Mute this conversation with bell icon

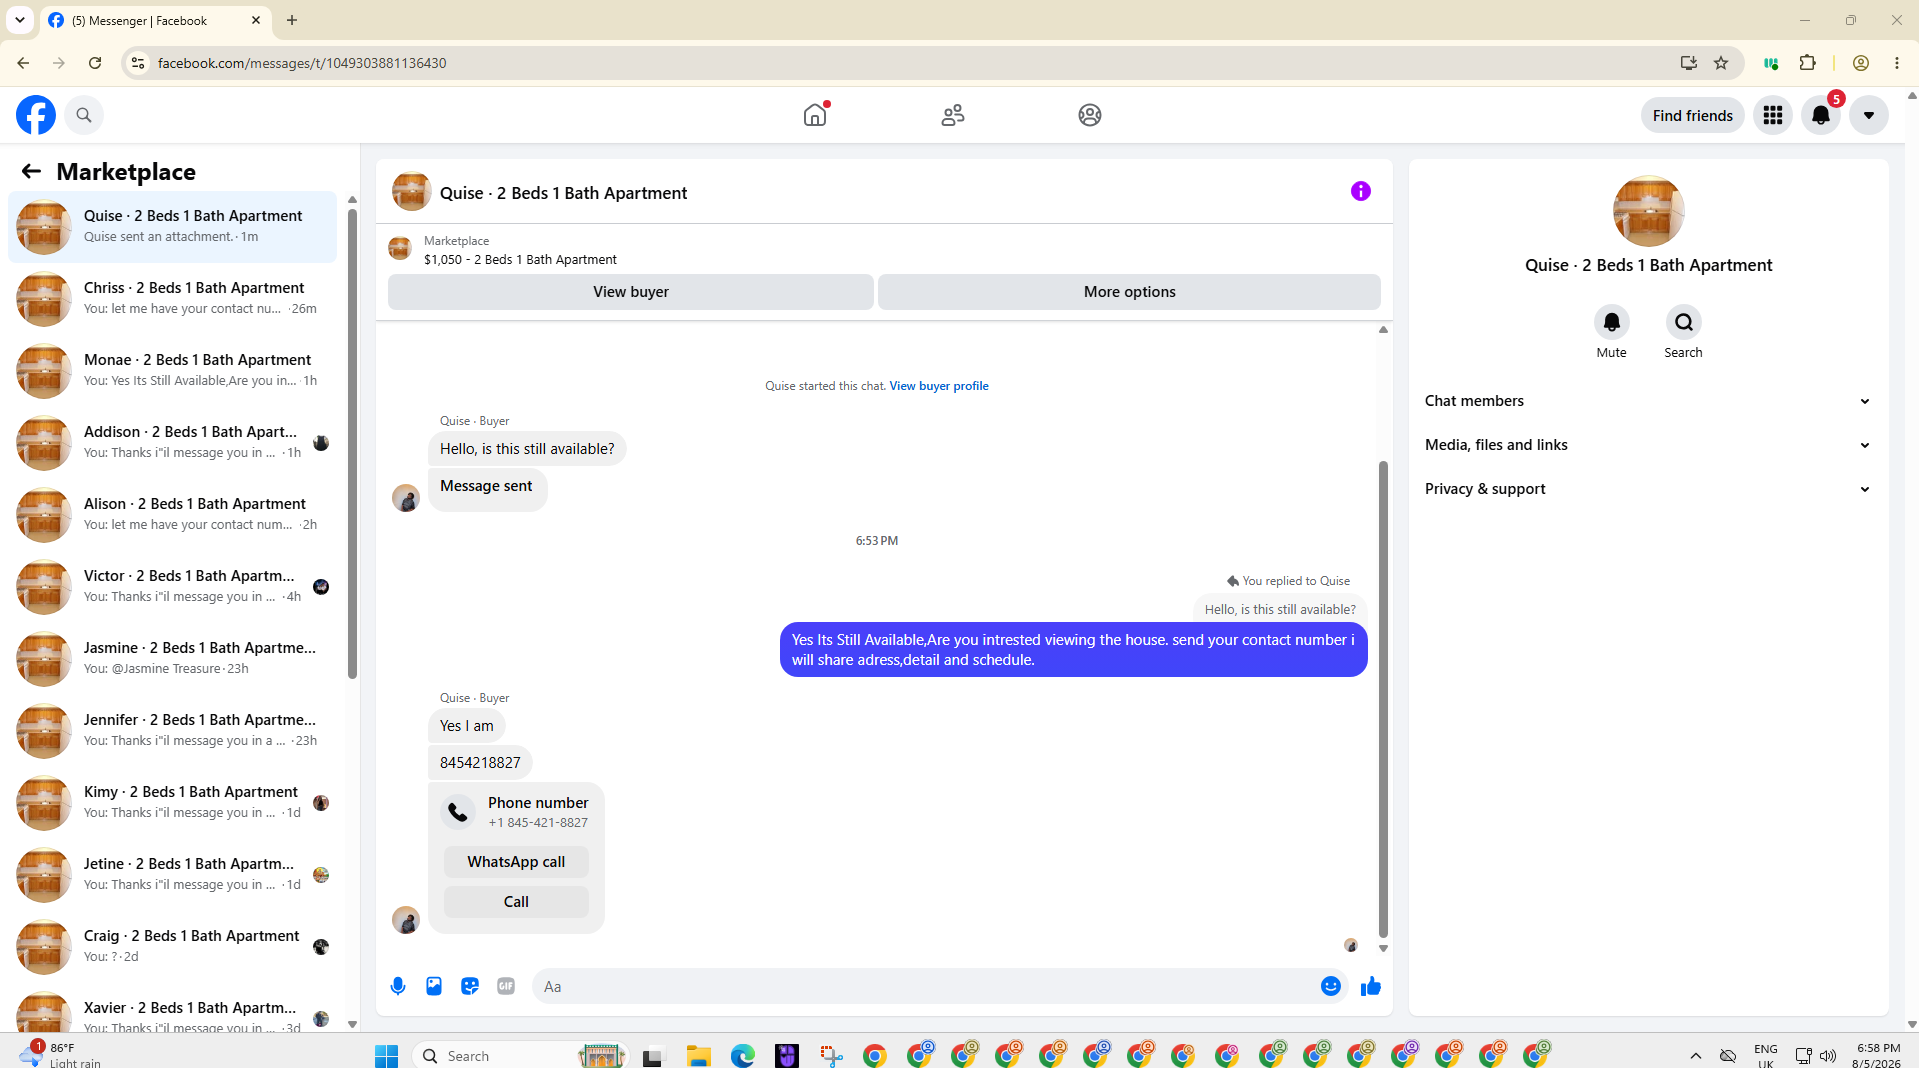(1612, 322)
